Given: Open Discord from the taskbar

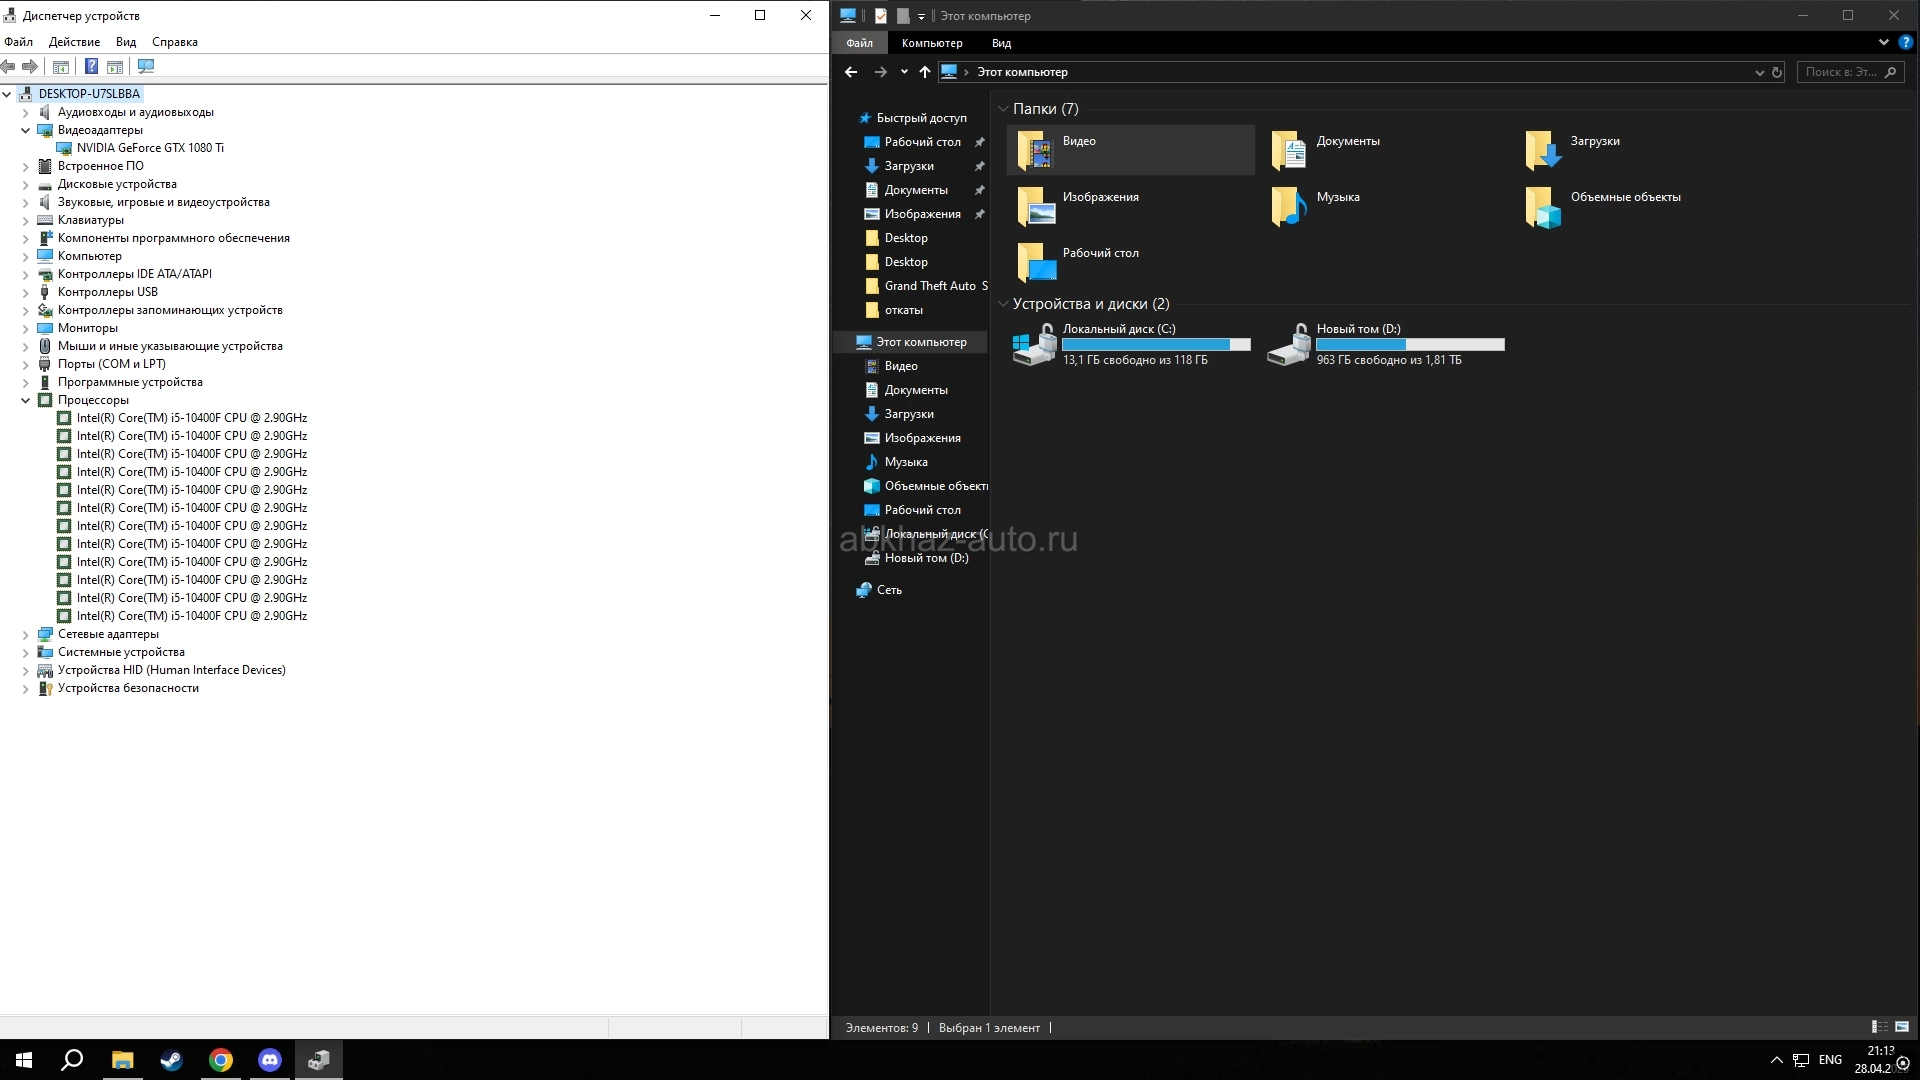Looking at the screenshot, I should pyautogui.click(x=270, y=1060).
